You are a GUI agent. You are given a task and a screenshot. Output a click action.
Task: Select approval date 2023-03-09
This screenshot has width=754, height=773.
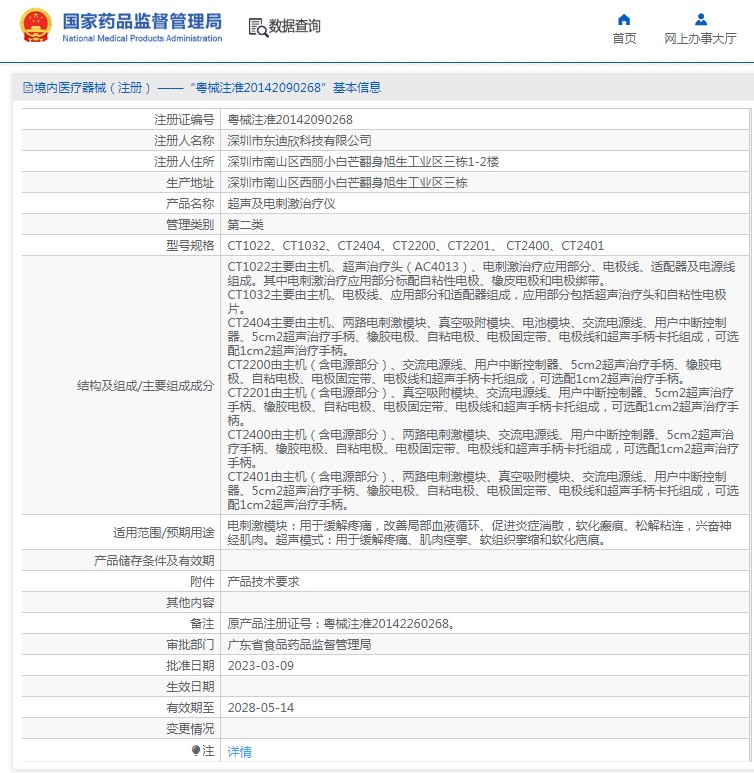pyautogui.click(x=260, y=666)
